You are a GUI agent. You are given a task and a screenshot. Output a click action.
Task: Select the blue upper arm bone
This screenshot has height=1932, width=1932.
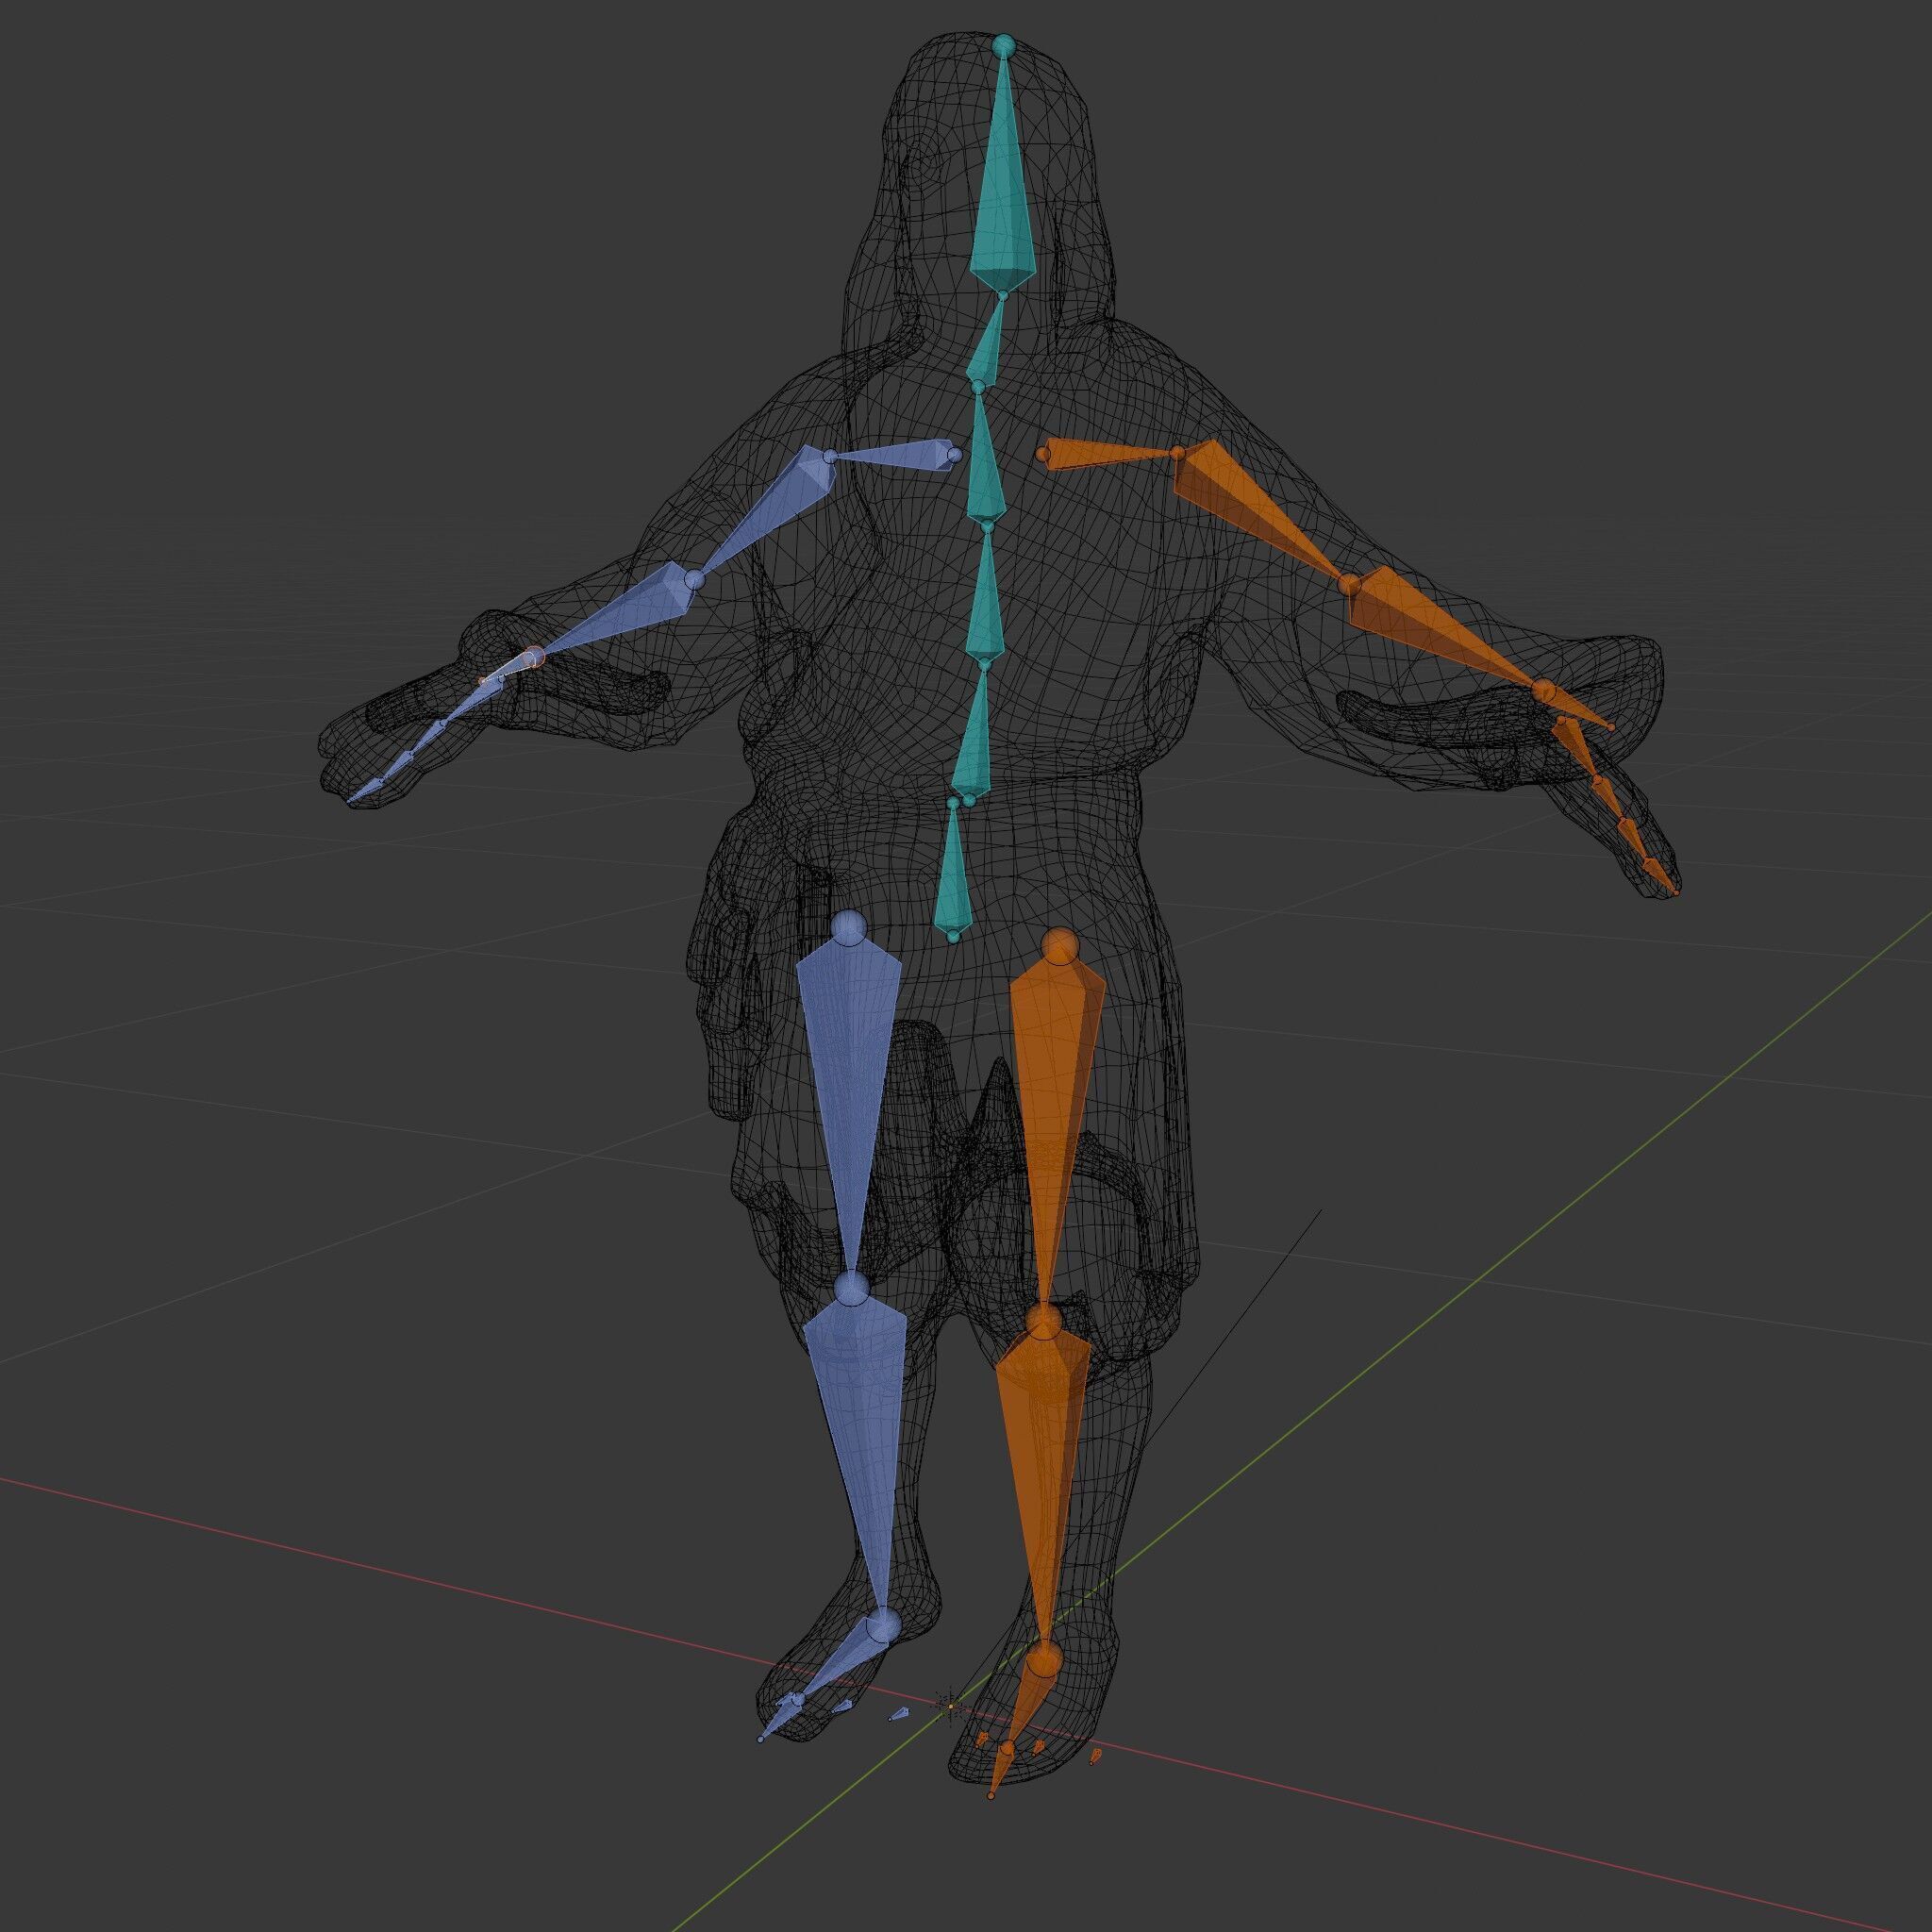point(772,510)
